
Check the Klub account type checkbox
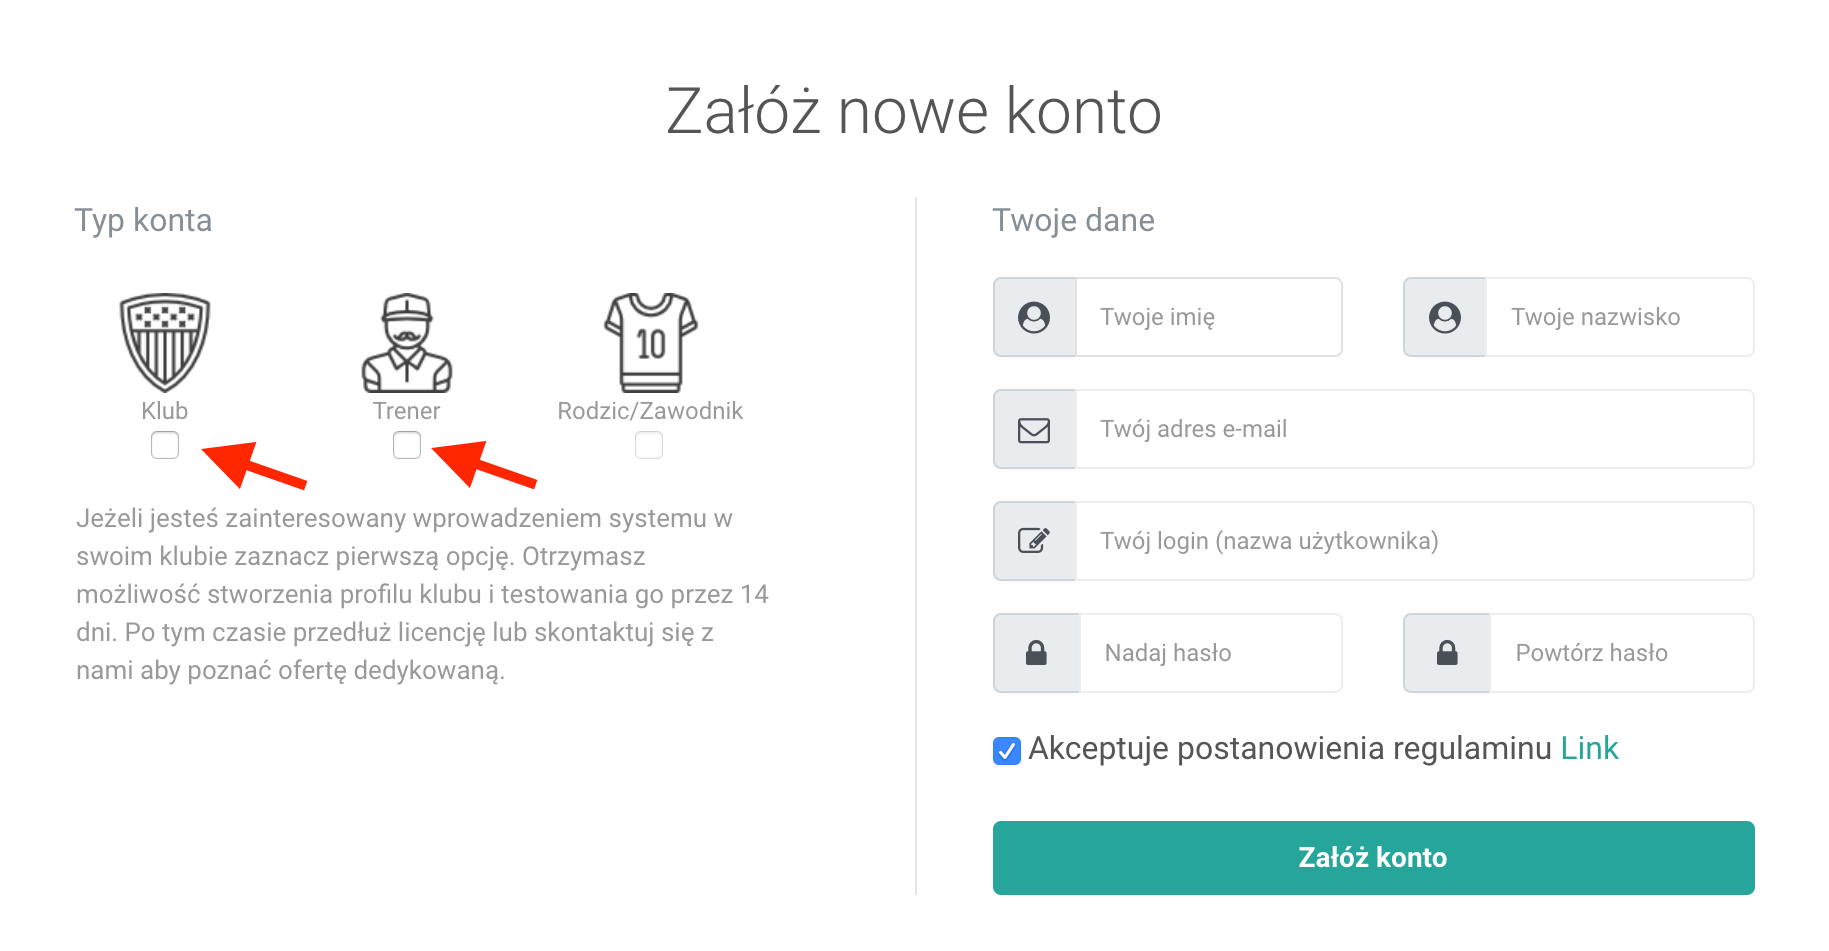pyautogui.click(x=165, y=445)
